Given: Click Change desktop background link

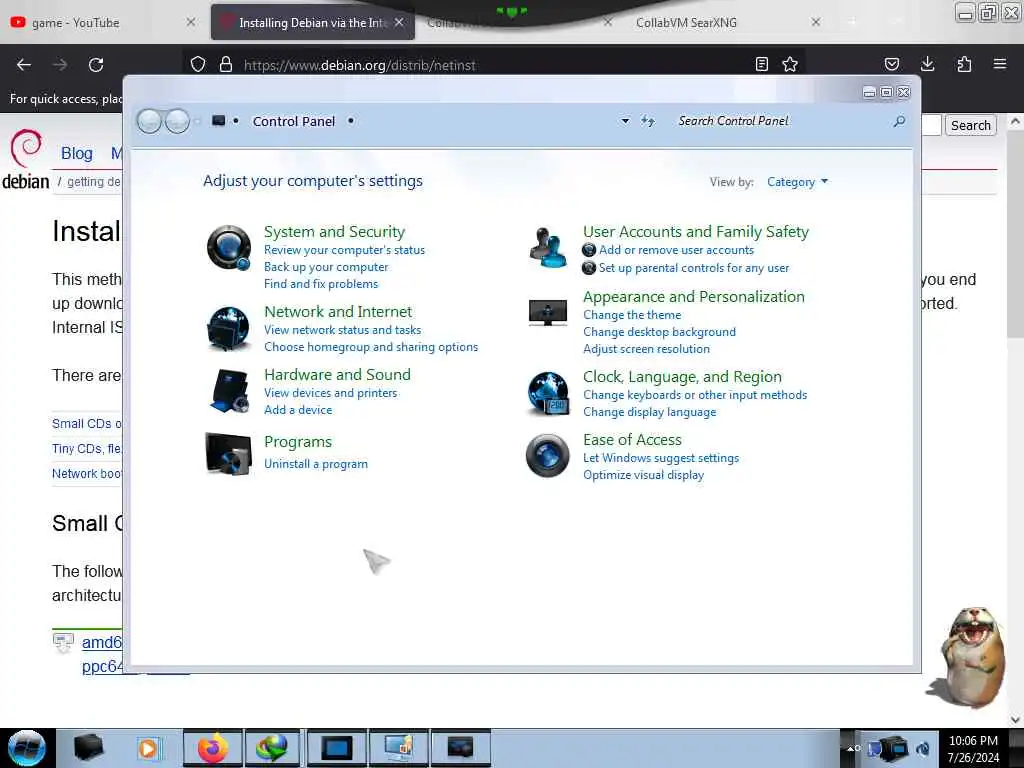Looking at the screenshot, I should (x=660, y=332).
